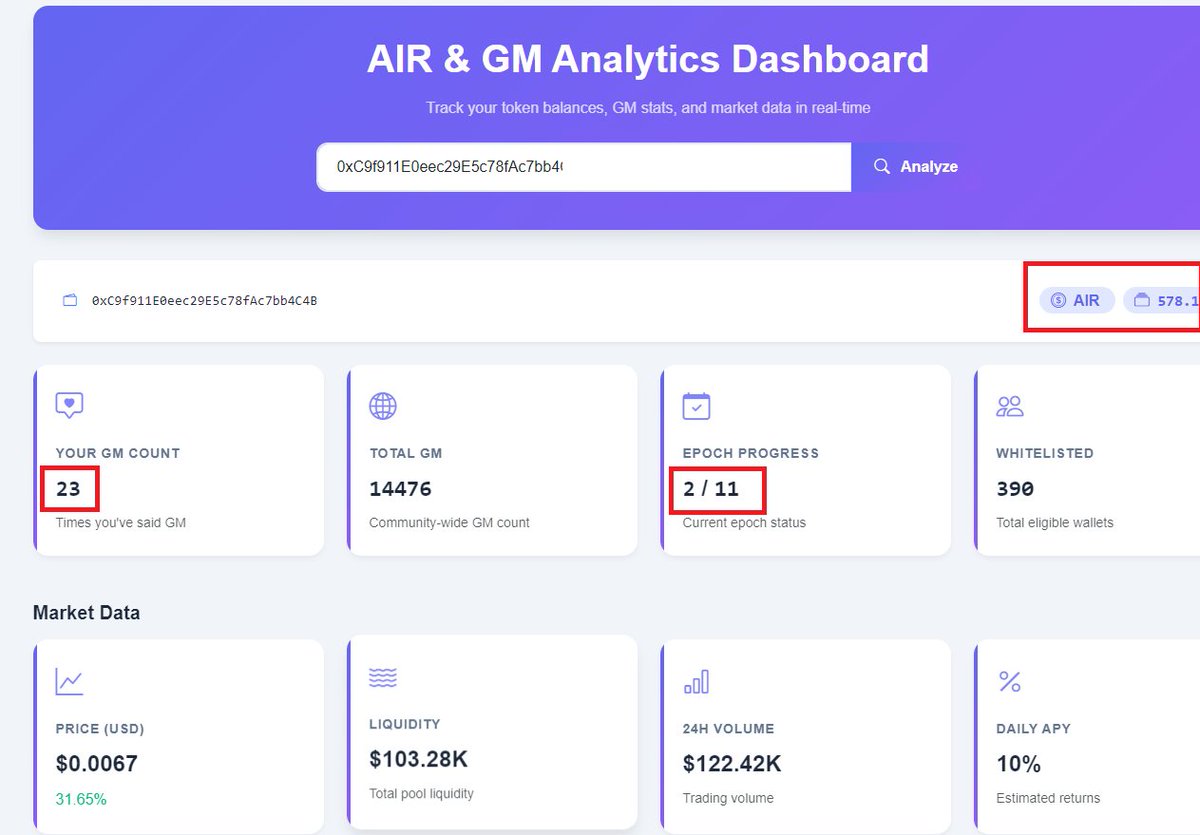Click the wallet address input field
The image size is (1200, 835).
click(x=584, y=167)
